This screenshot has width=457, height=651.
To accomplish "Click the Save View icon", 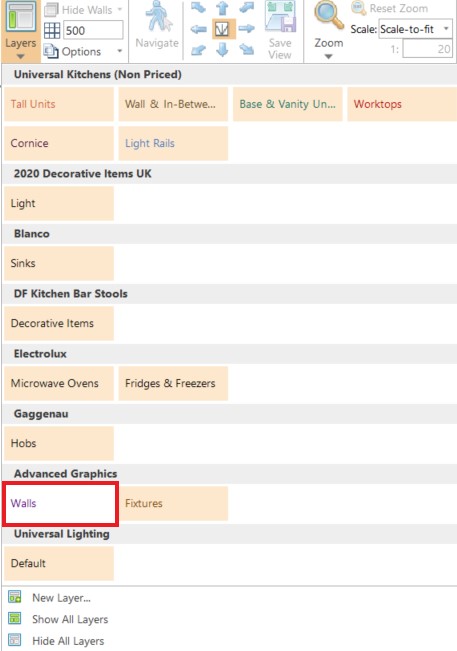I will click(281, 17).
